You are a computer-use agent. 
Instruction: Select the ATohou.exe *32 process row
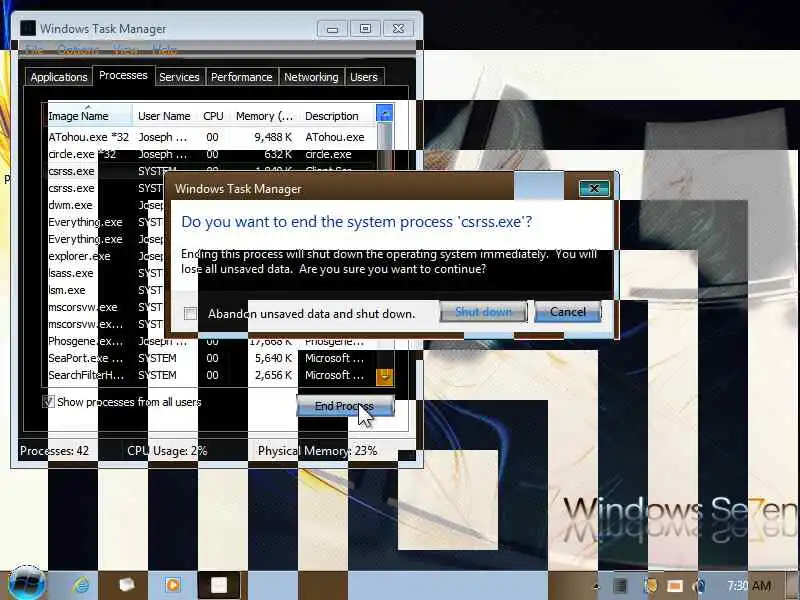(212, 137)
